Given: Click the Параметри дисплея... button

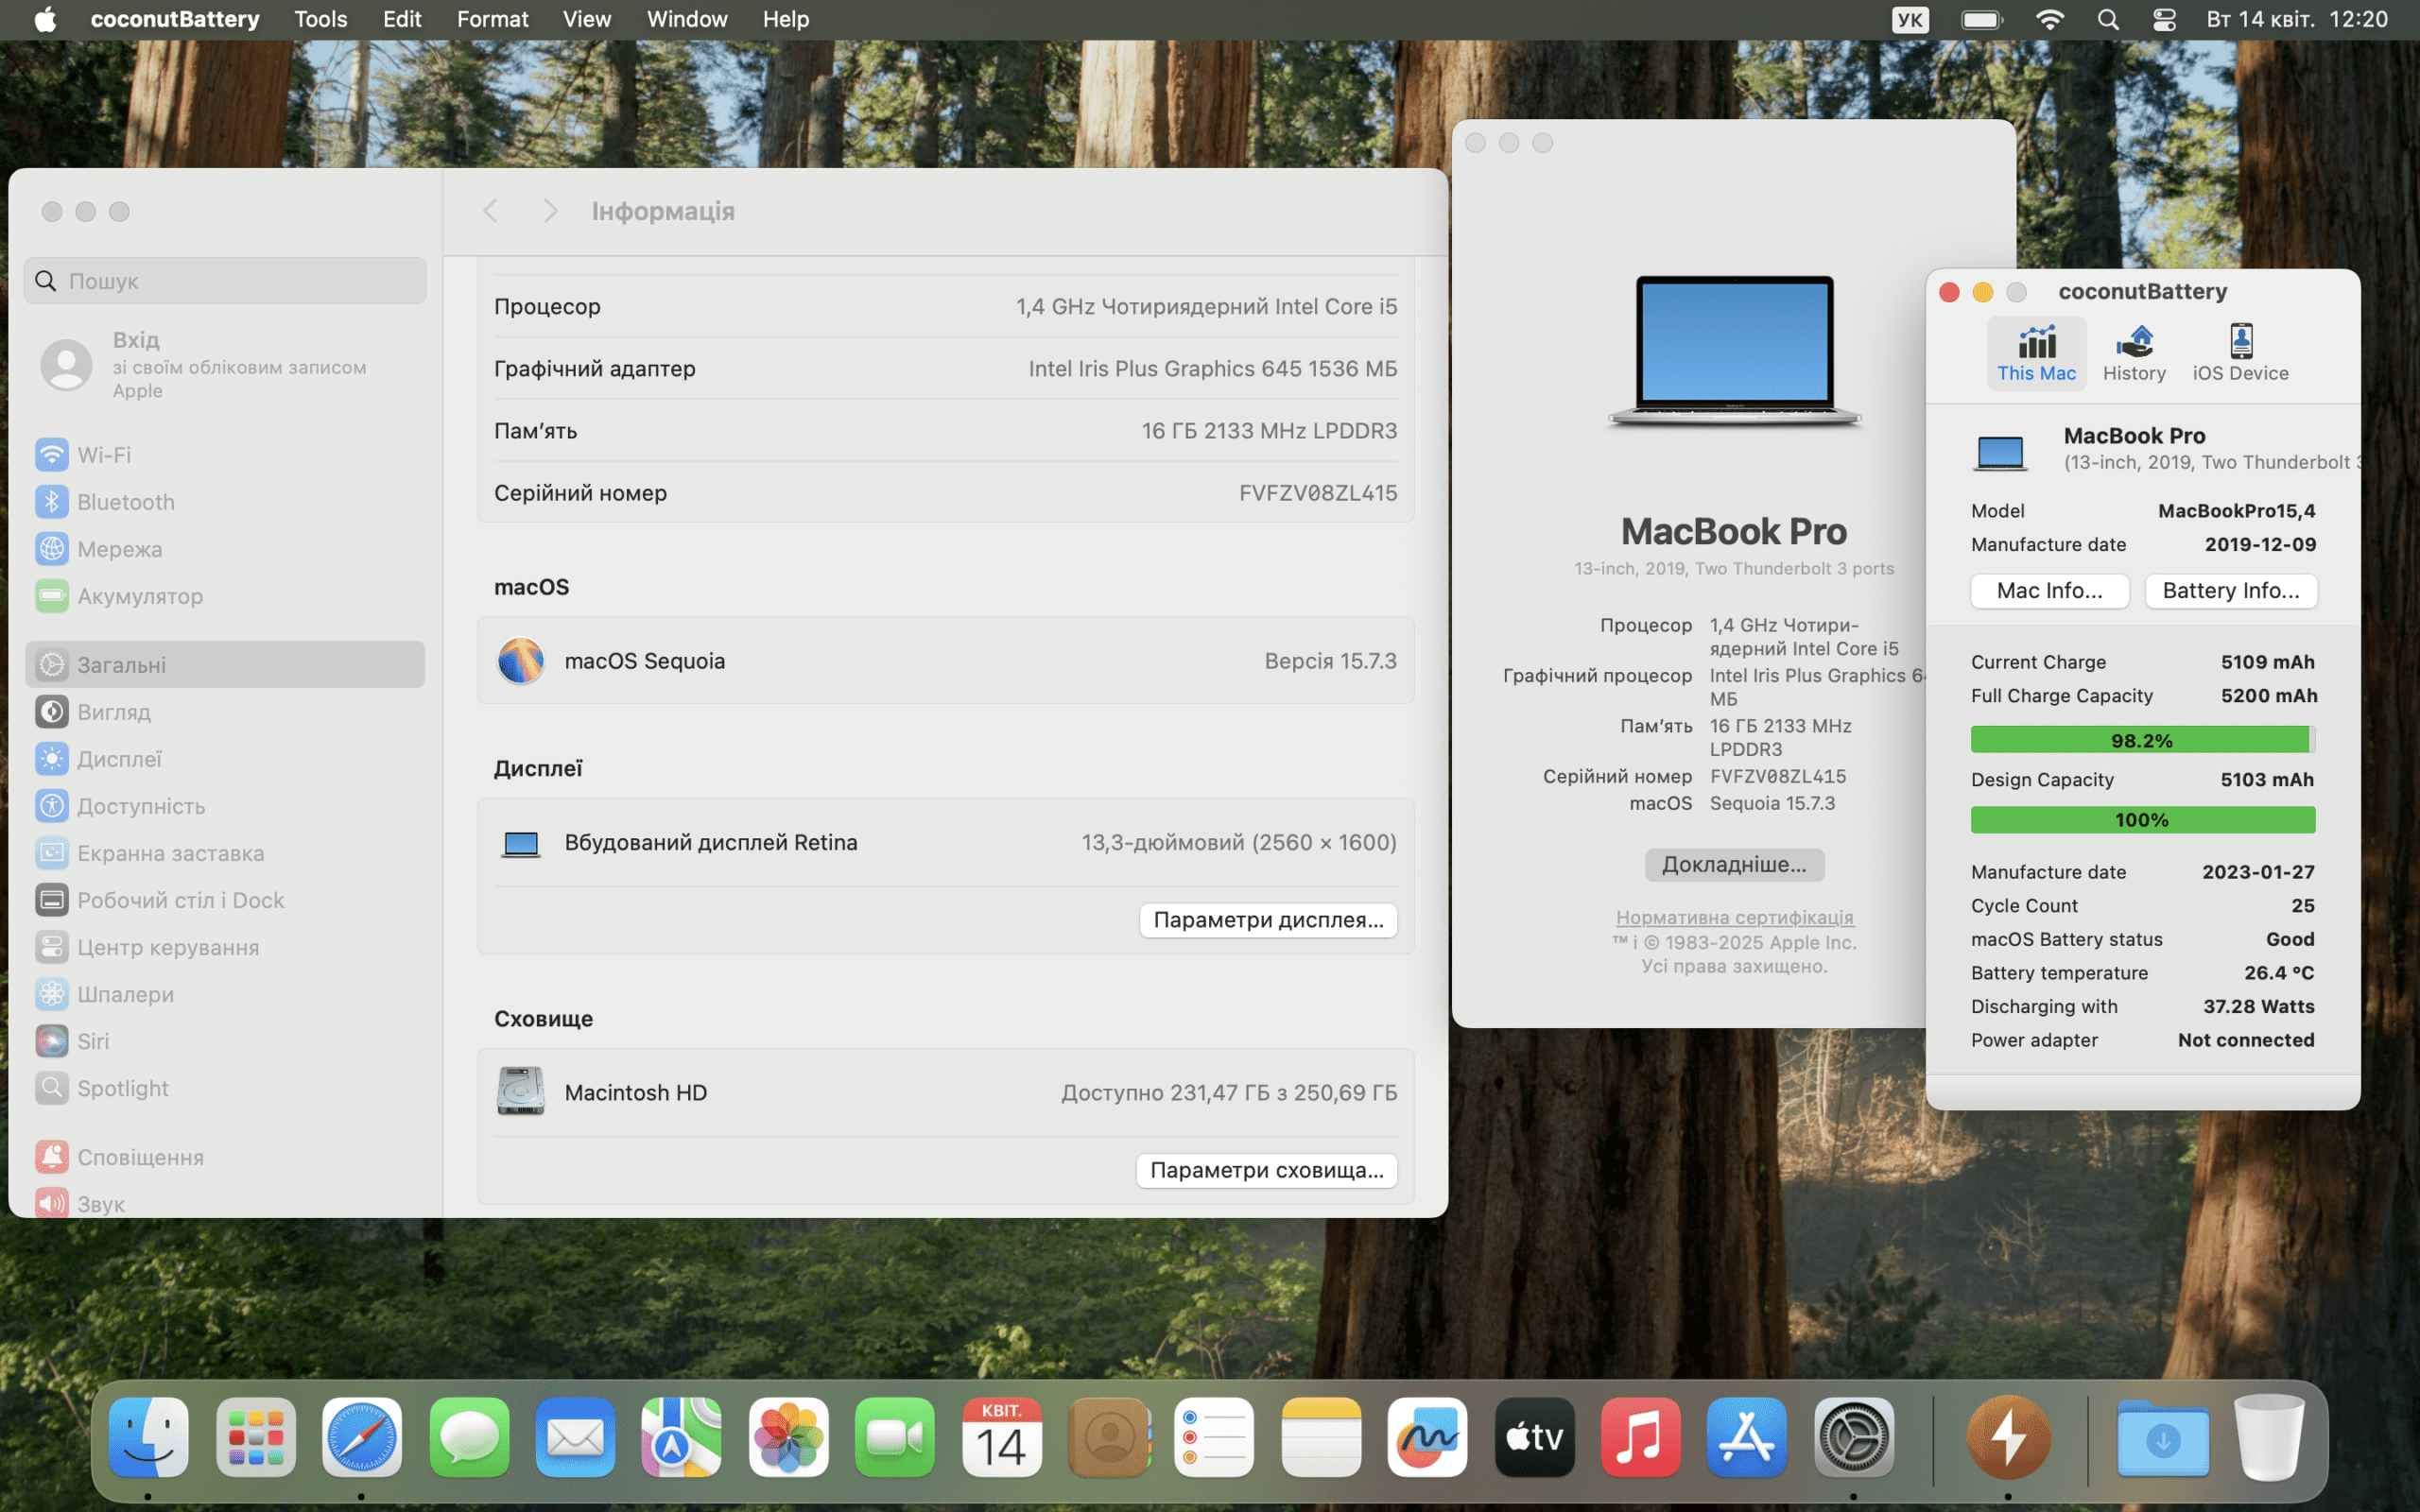Looking at the screenshot, I should (x=1268, y=920).
